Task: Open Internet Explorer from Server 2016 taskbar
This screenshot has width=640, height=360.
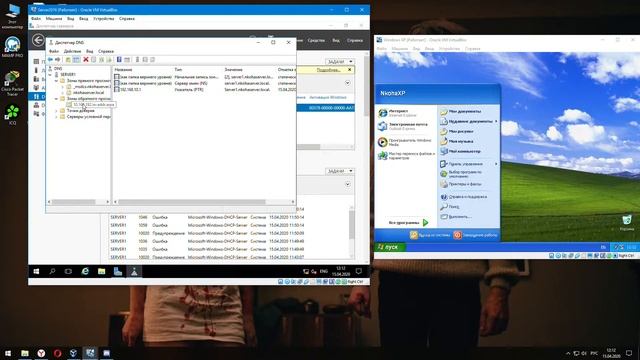Action: click(85, 271)
